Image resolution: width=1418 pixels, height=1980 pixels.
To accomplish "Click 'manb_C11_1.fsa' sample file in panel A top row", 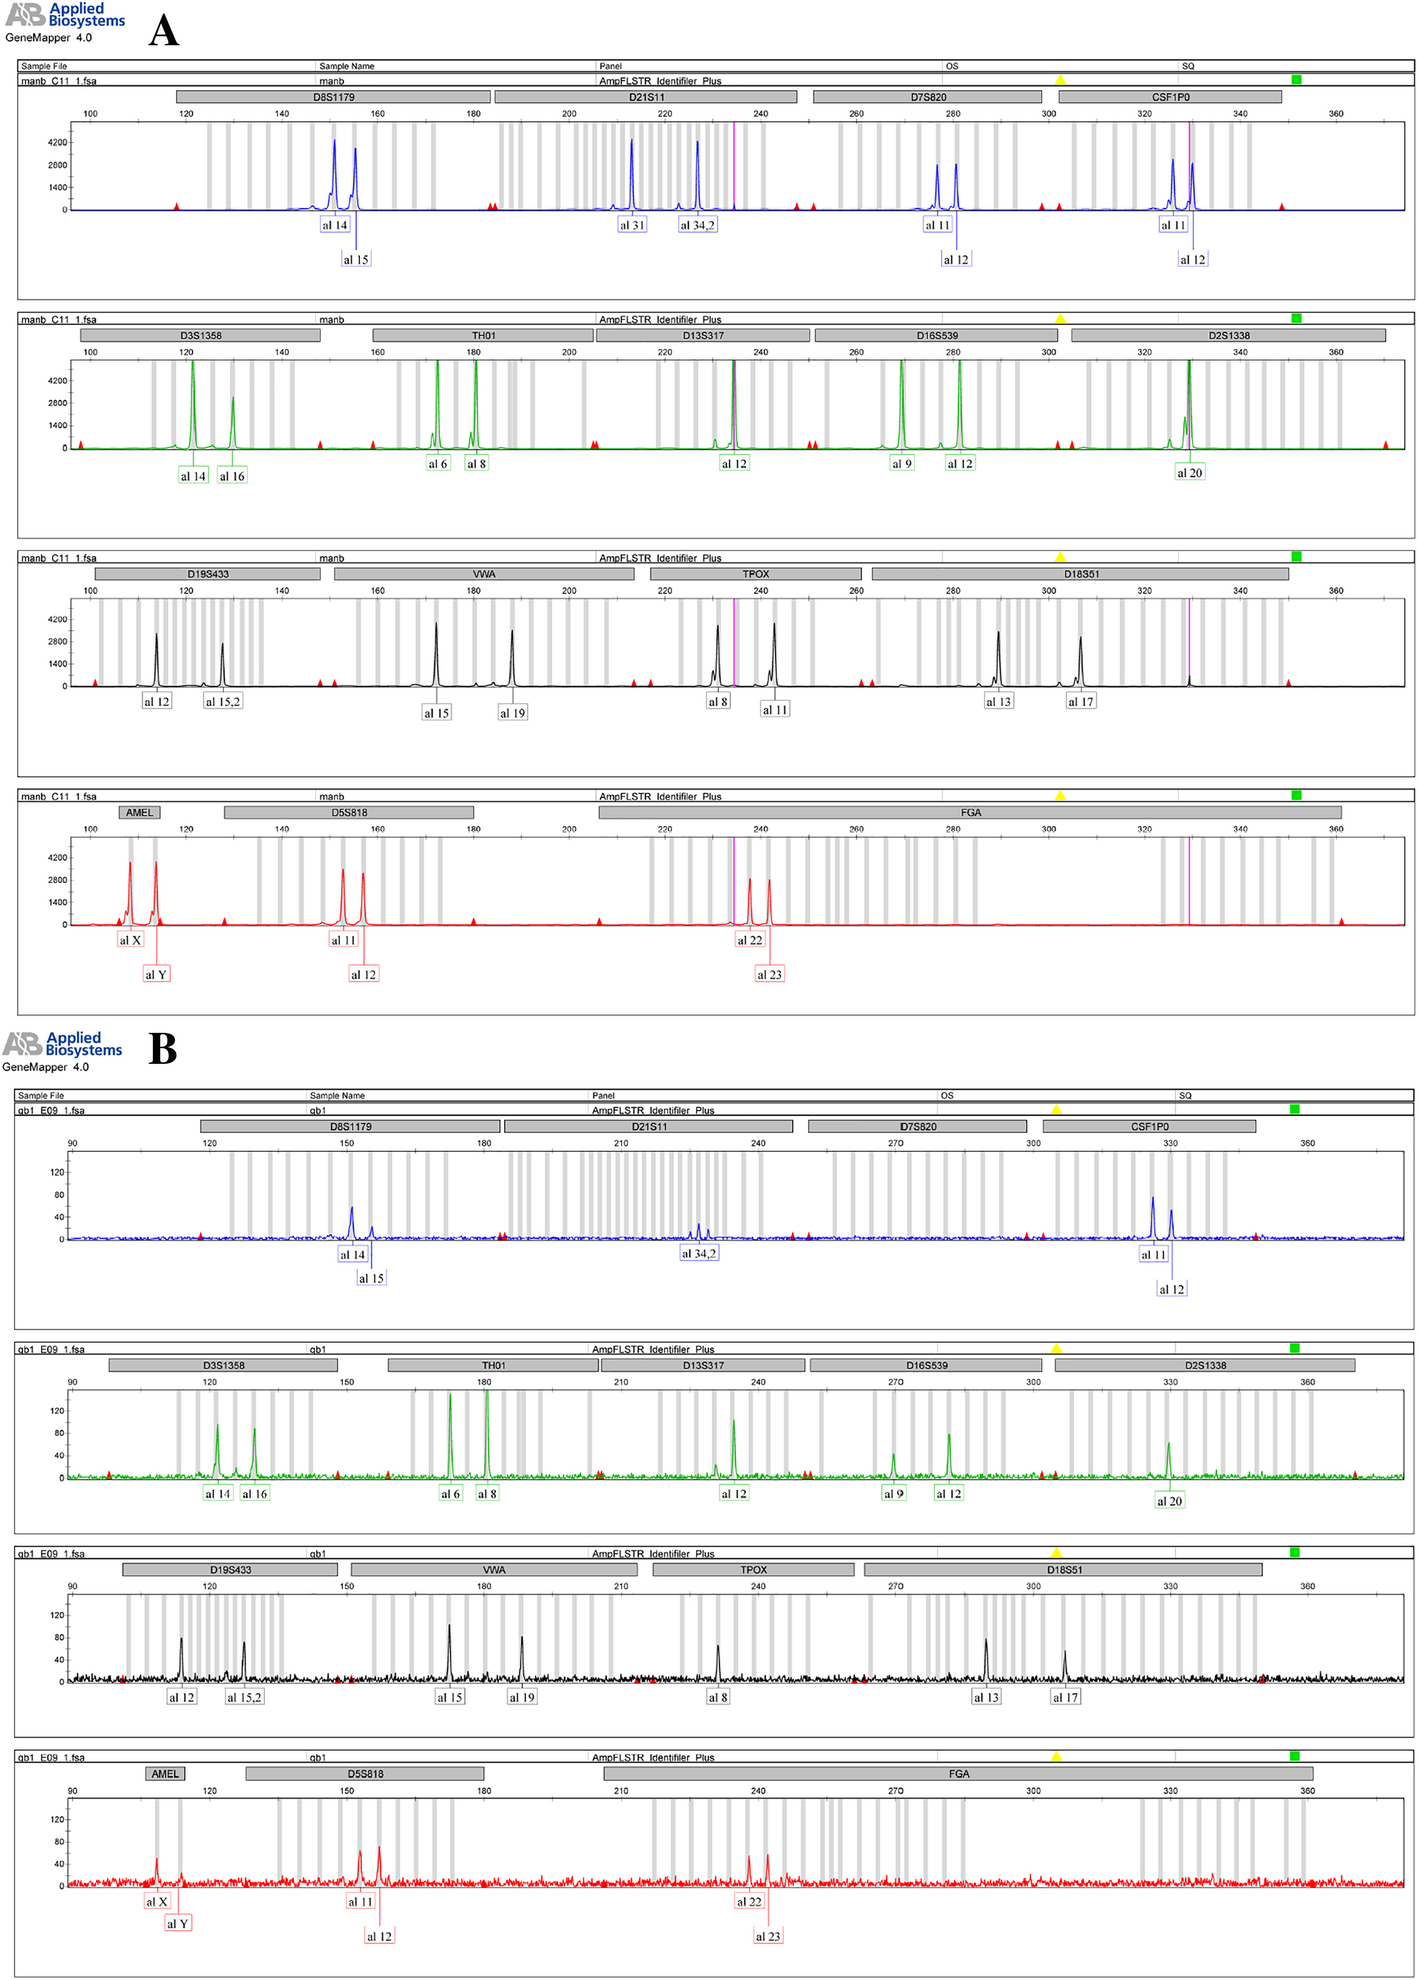I will 59,81.
